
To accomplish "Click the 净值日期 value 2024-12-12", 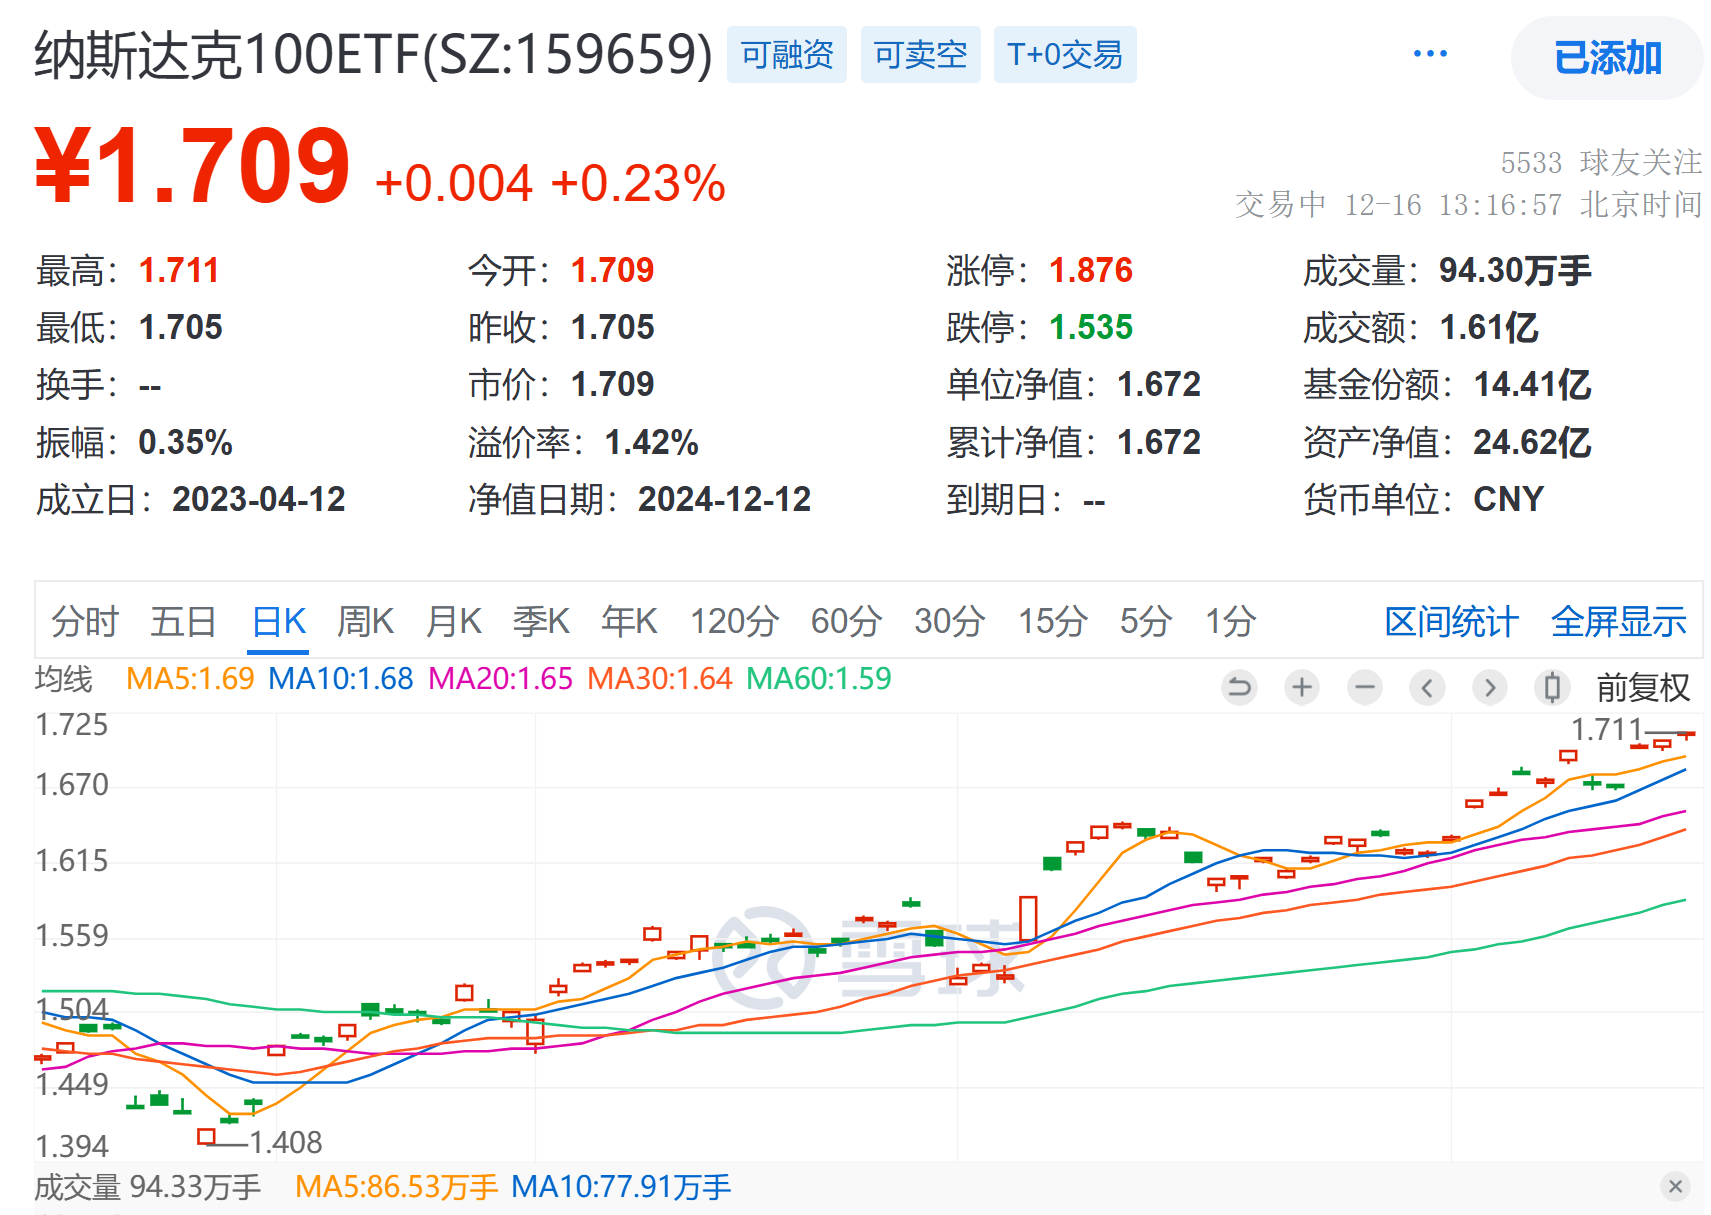I will coord(725,499).
